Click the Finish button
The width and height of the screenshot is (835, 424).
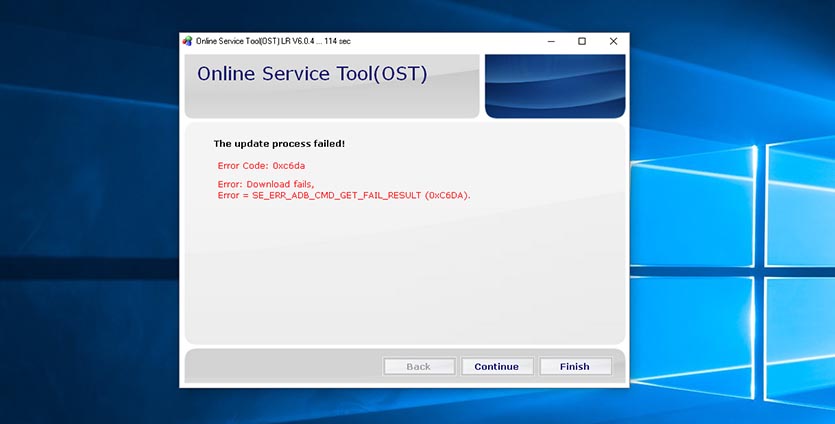tap(575, 366)
